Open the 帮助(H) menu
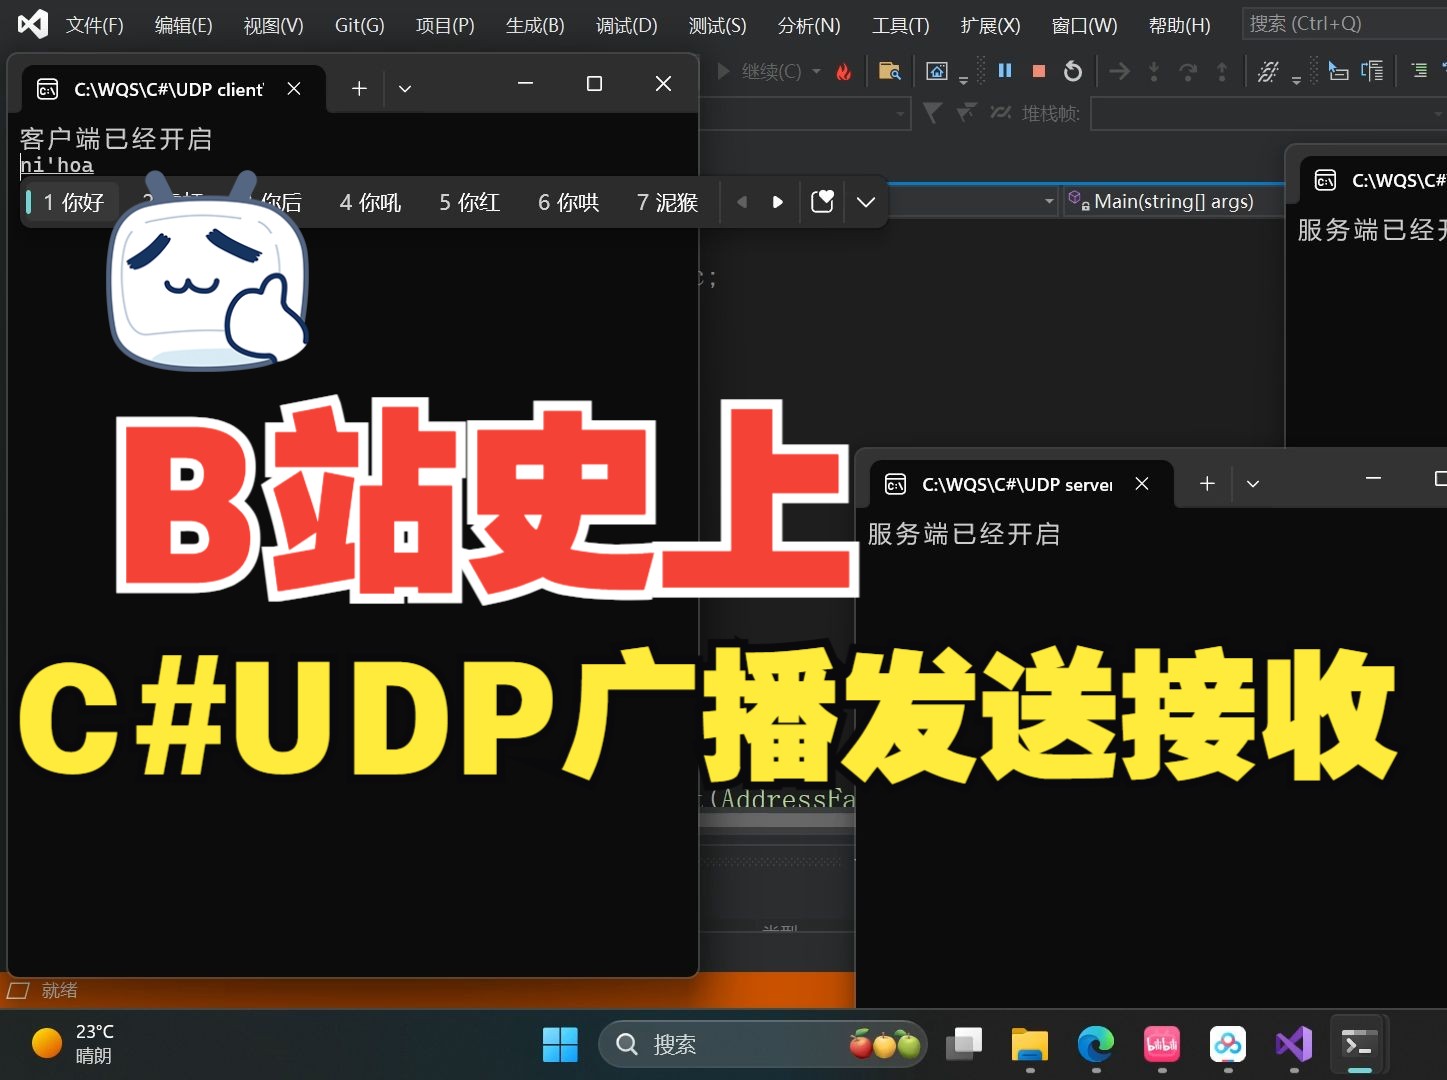The width and height of the screenshot is (1447, 1080). pos(1179,25)
